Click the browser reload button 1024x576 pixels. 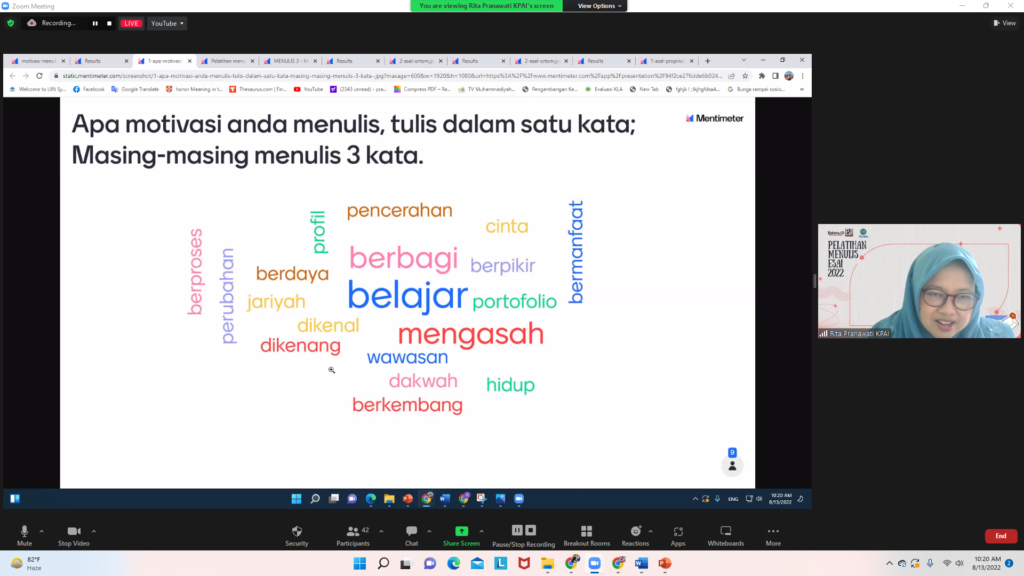[39, 76]
